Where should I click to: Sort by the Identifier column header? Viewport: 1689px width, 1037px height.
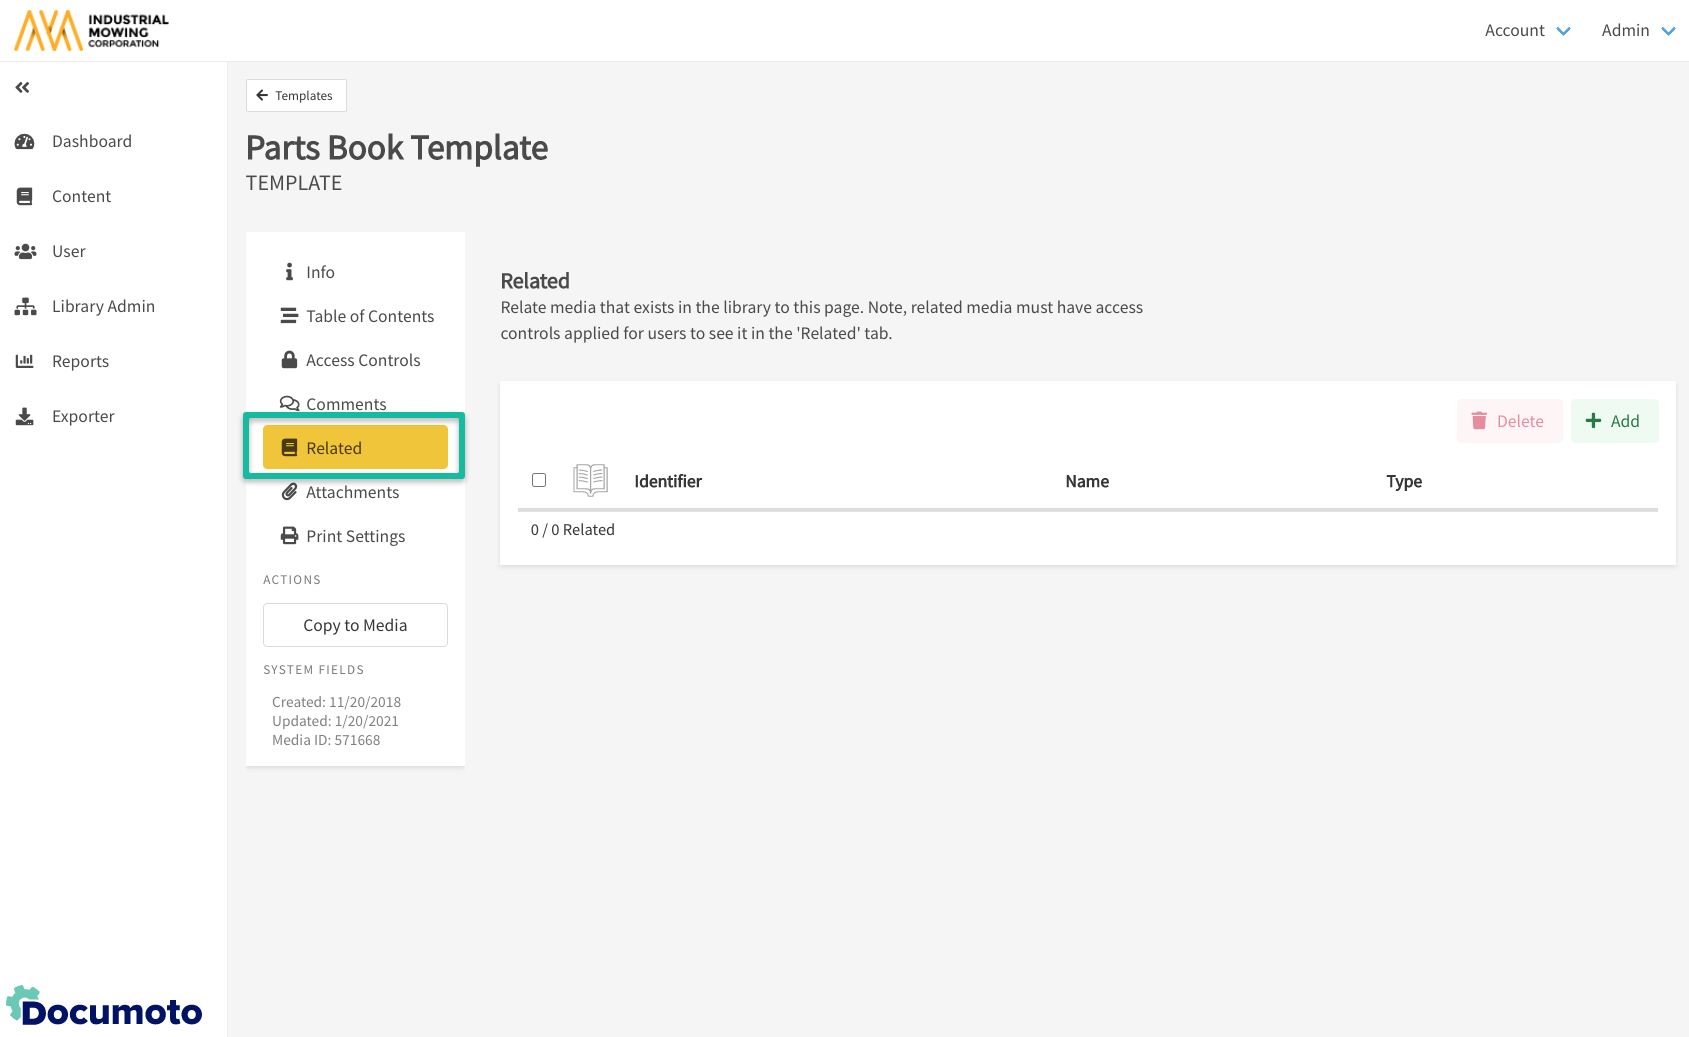click(x=668, y=482)
